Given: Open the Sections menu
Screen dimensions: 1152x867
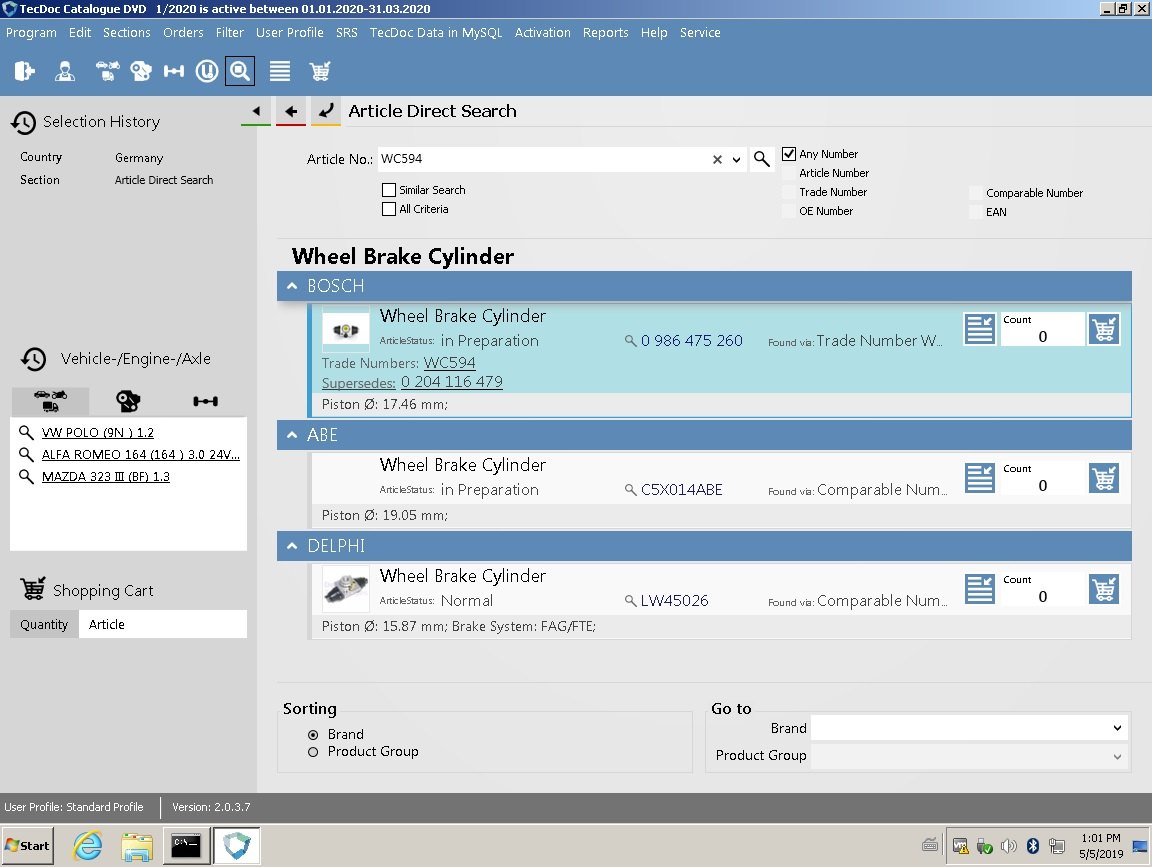Looking at the screenshot, I should click(x=126, y=32).
